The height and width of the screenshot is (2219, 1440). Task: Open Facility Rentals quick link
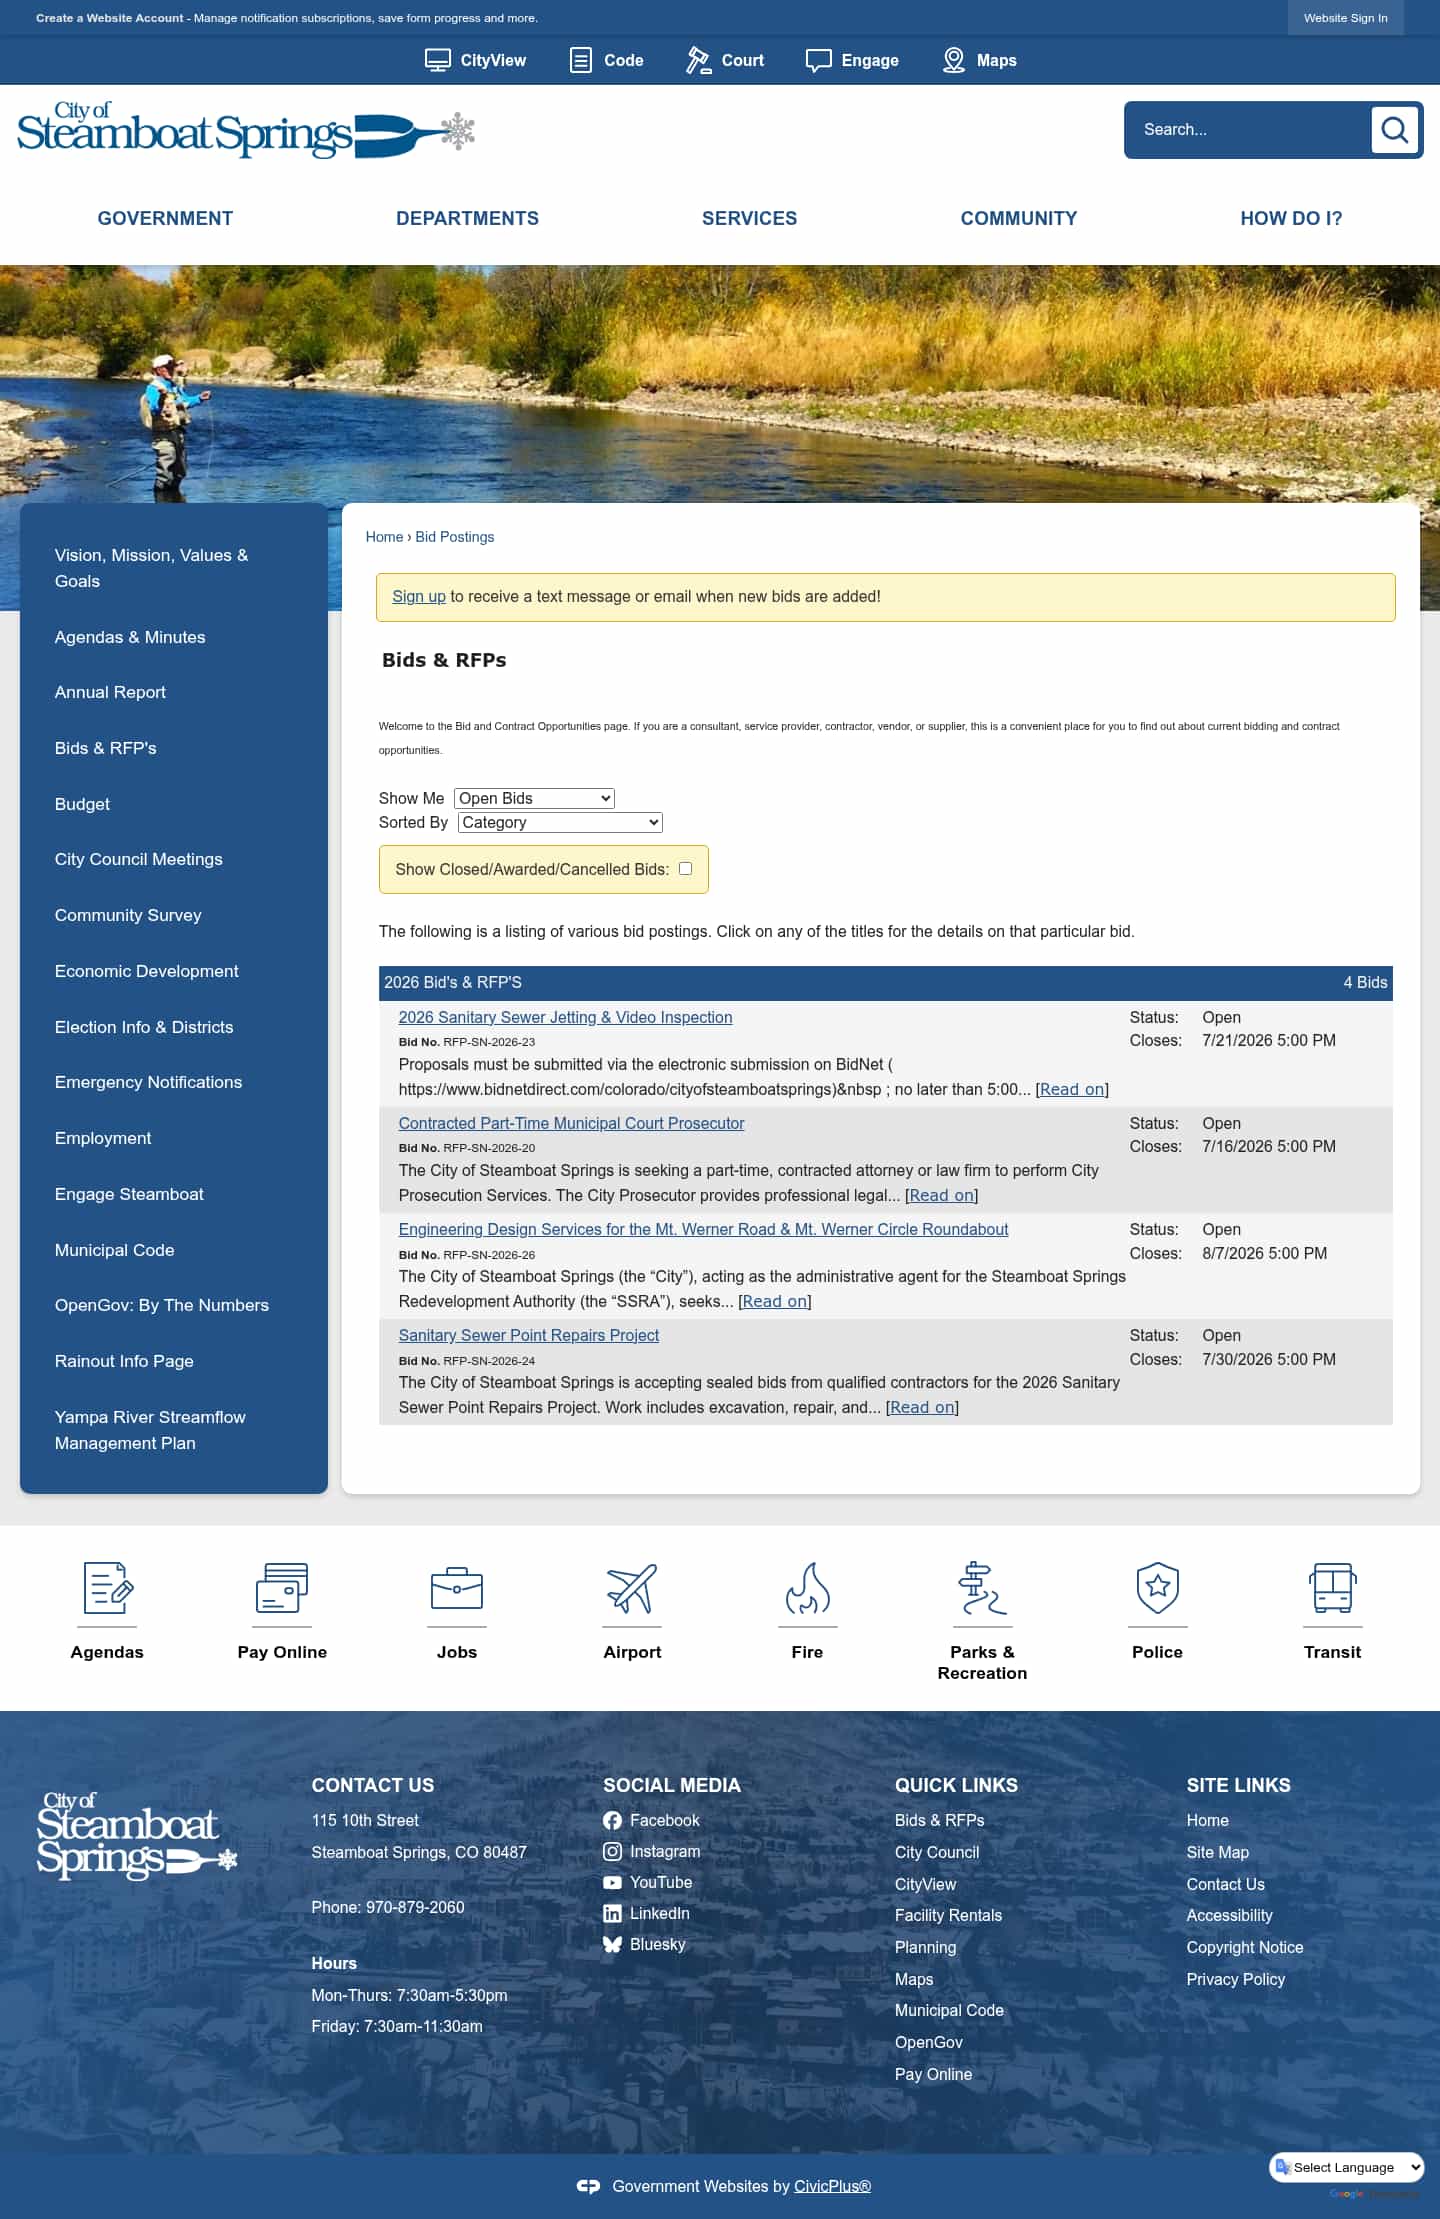(948, 1915)
